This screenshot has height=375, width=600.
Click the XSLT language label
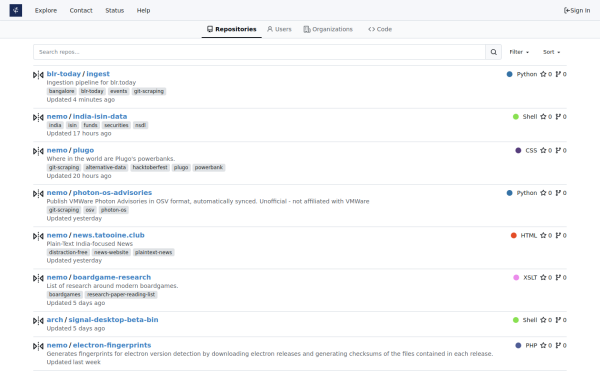click(530, 277)
